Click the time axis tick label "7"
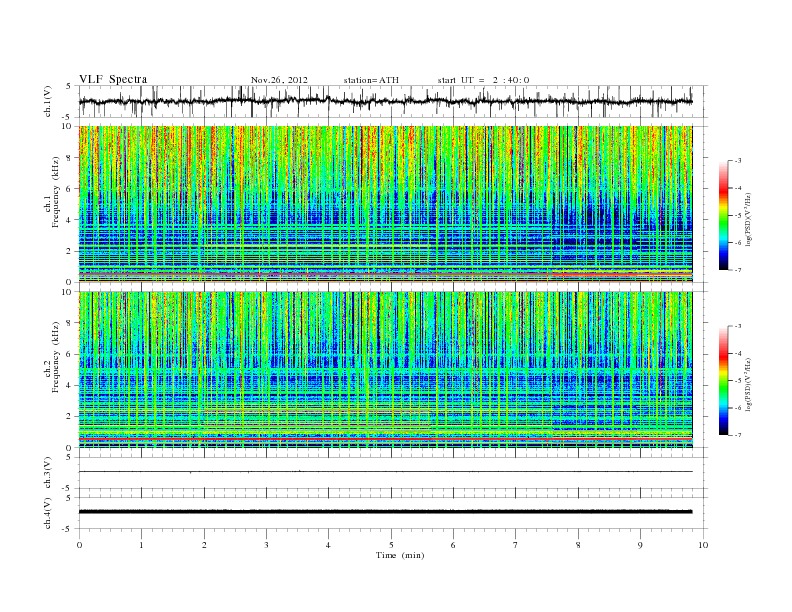The image size is (792, 612). click(x=516, y=545)
